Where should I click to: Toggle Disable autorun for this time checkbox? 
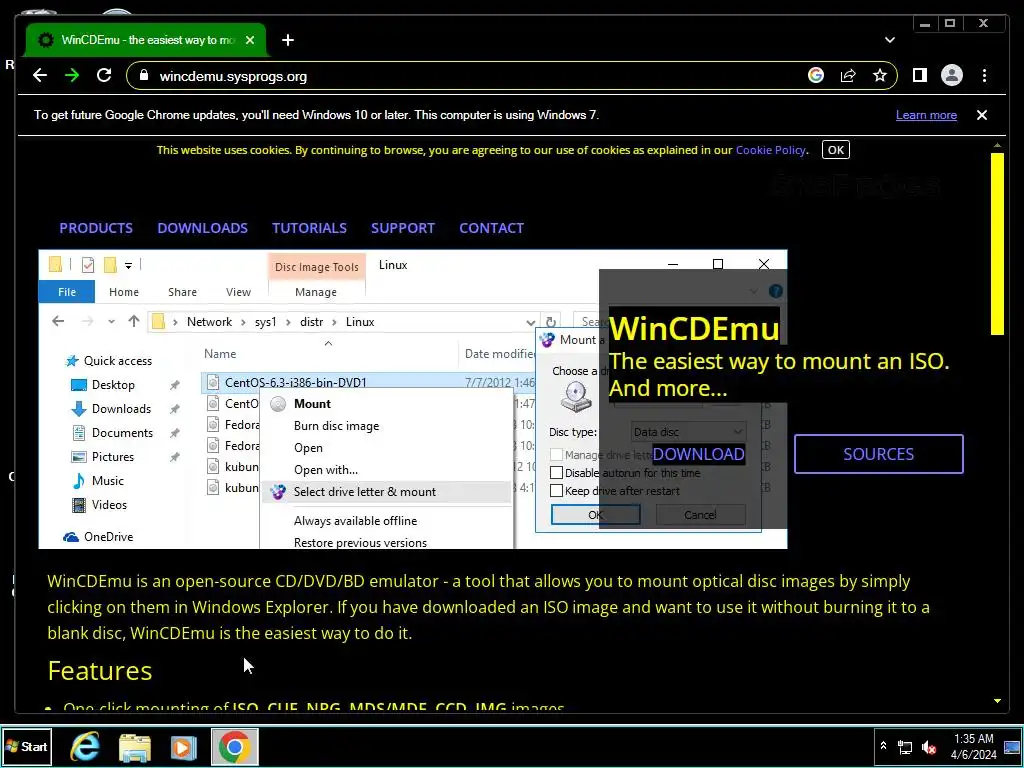556,472
